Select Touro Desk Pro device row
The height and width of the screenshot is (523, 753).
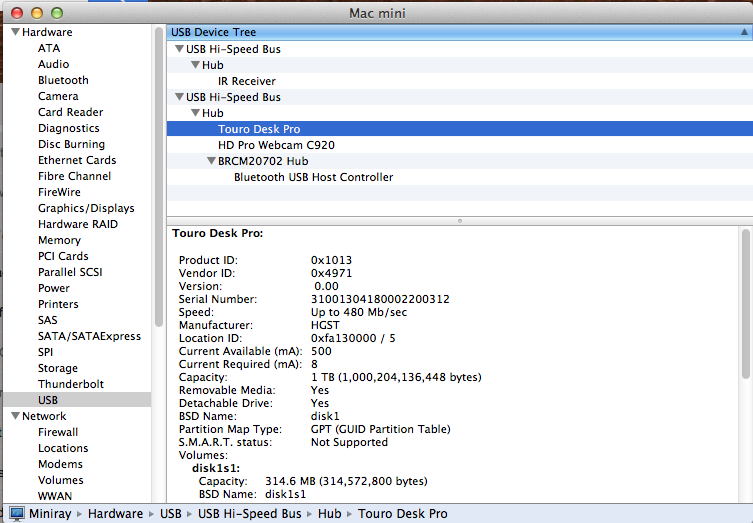click(x=460, y=129)
